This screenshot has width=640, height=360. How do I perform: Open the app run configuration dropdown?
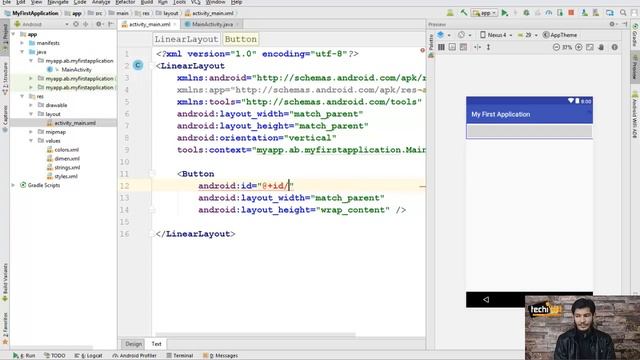[x=484, y=13]
